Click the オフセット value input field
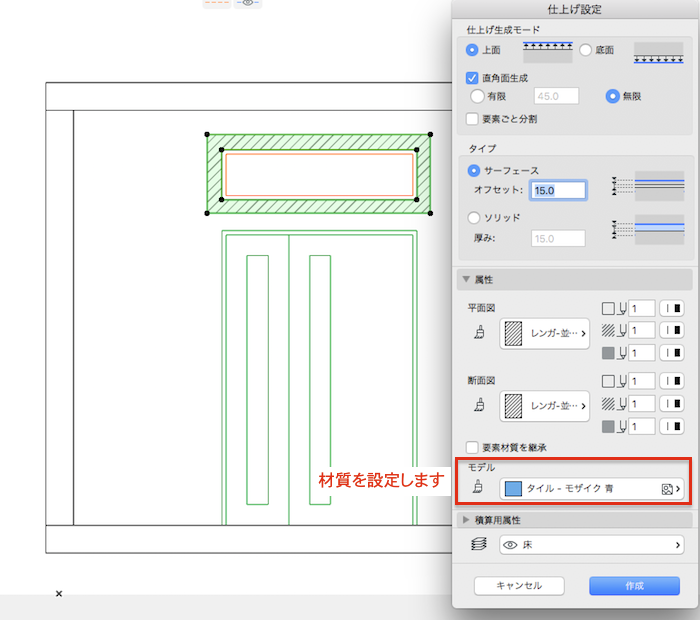 tap(557, 189)
